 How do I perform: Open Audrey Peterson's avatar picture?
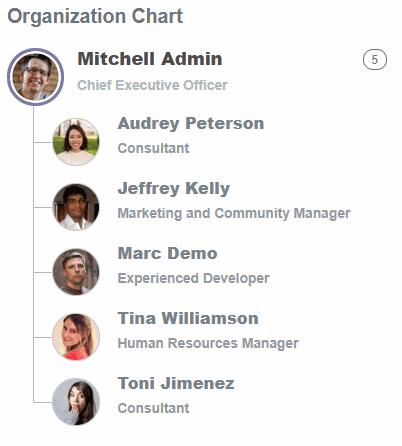(x=76, y=142)
